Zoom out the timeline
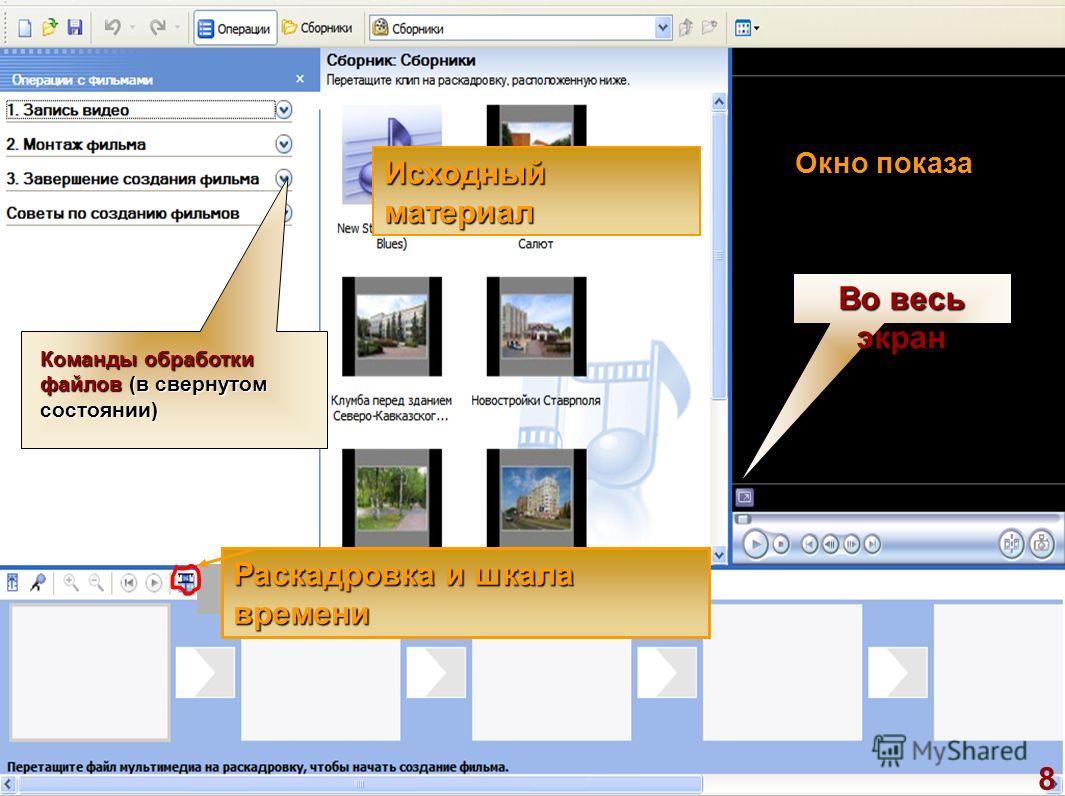 click(96, 583)
